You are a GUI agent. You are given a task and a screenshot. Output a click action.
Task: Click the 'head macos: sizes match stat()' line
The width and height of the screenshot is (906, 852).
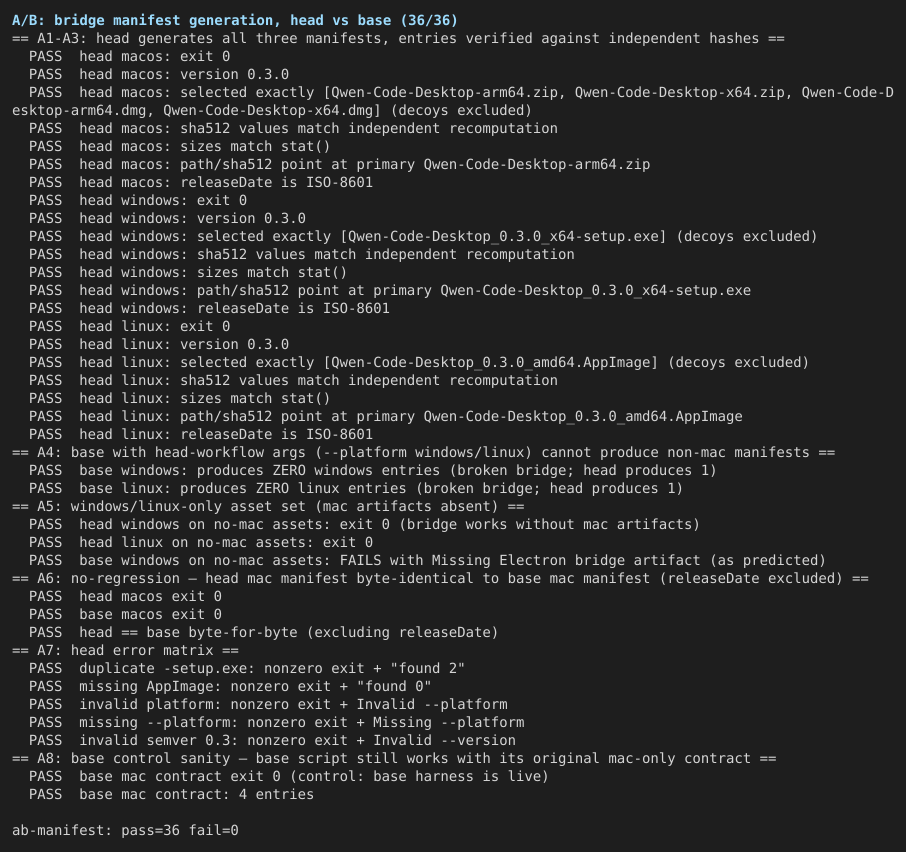(180, 146)
